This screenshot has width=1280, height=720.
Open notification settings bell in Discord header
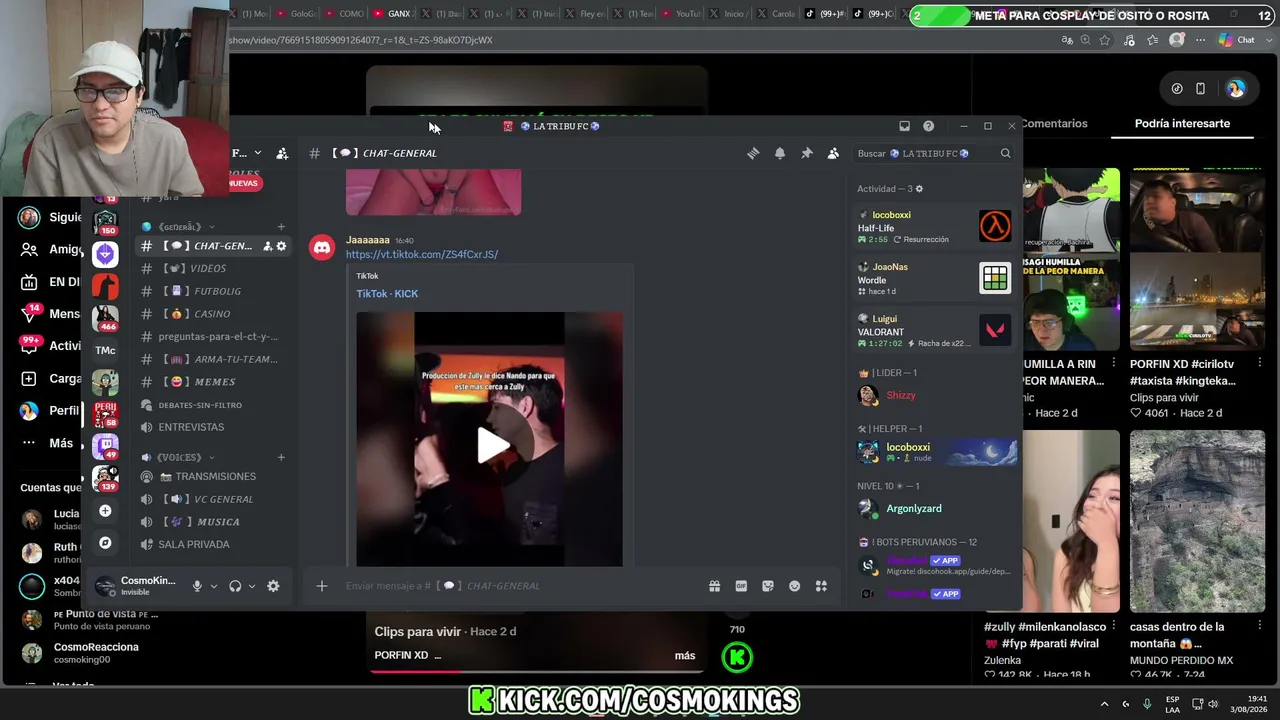pyautogui.click(x=780, y=153)
